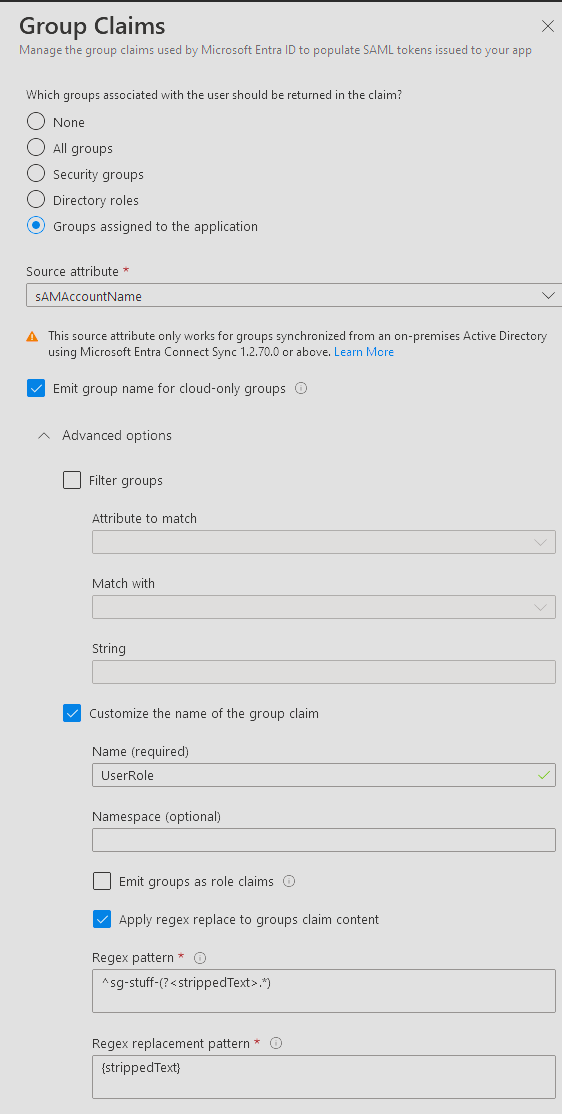This screenshot has height=1114, width=562.
Task: Tick Emit groups as role claims
Action: [102, 882]
